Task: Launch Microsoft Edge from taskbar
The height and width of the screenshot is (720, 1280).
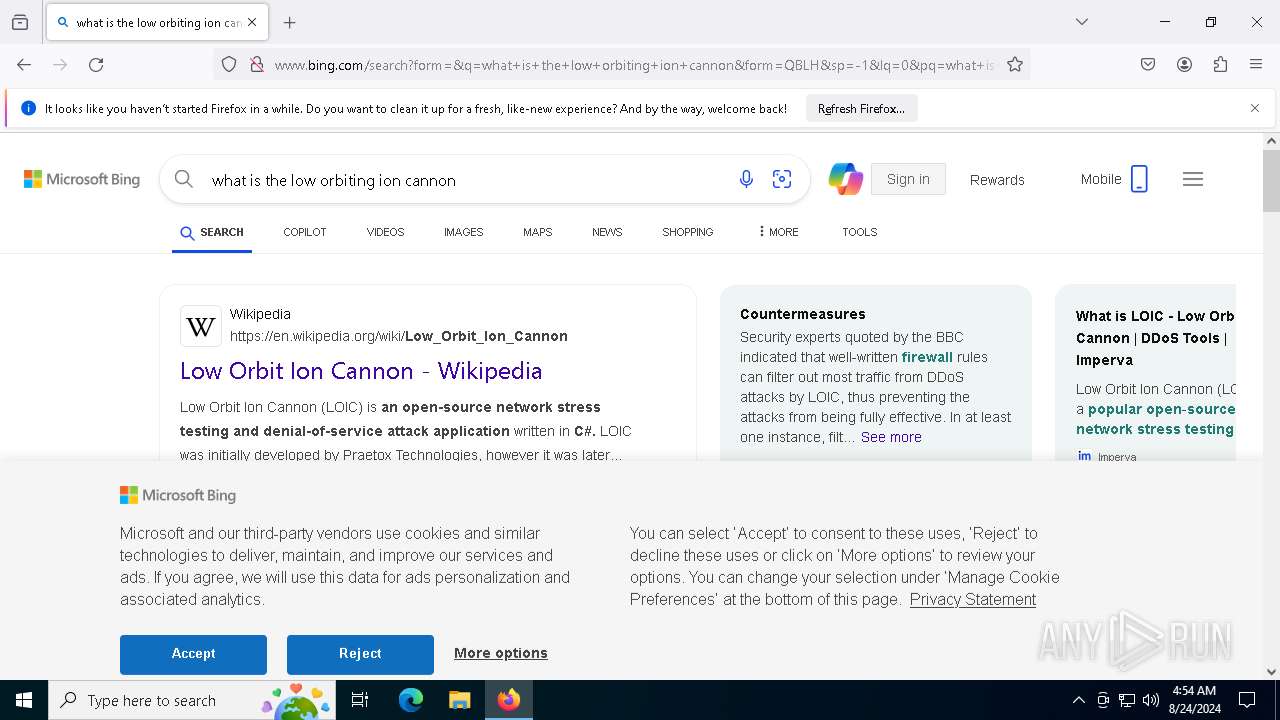Action: tap(411, 700)
